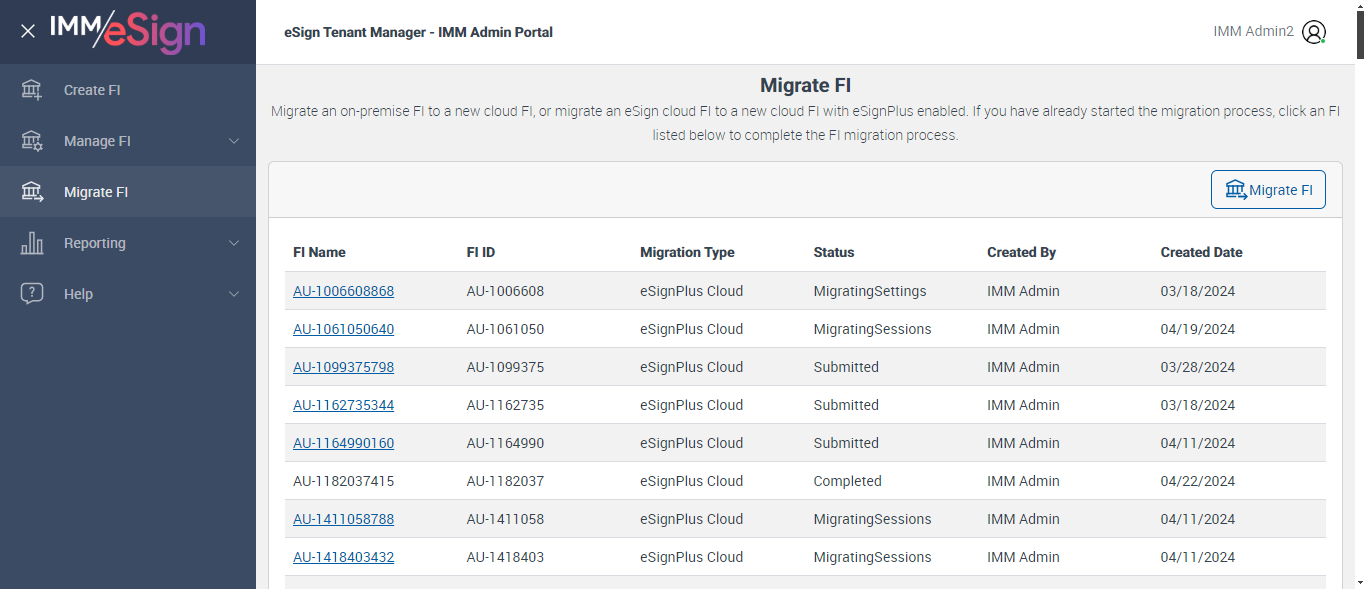Image resolution: width=1366 pixels, height=589 pixels.
Task: Click the Migrate FI button
Action: 1268,190
